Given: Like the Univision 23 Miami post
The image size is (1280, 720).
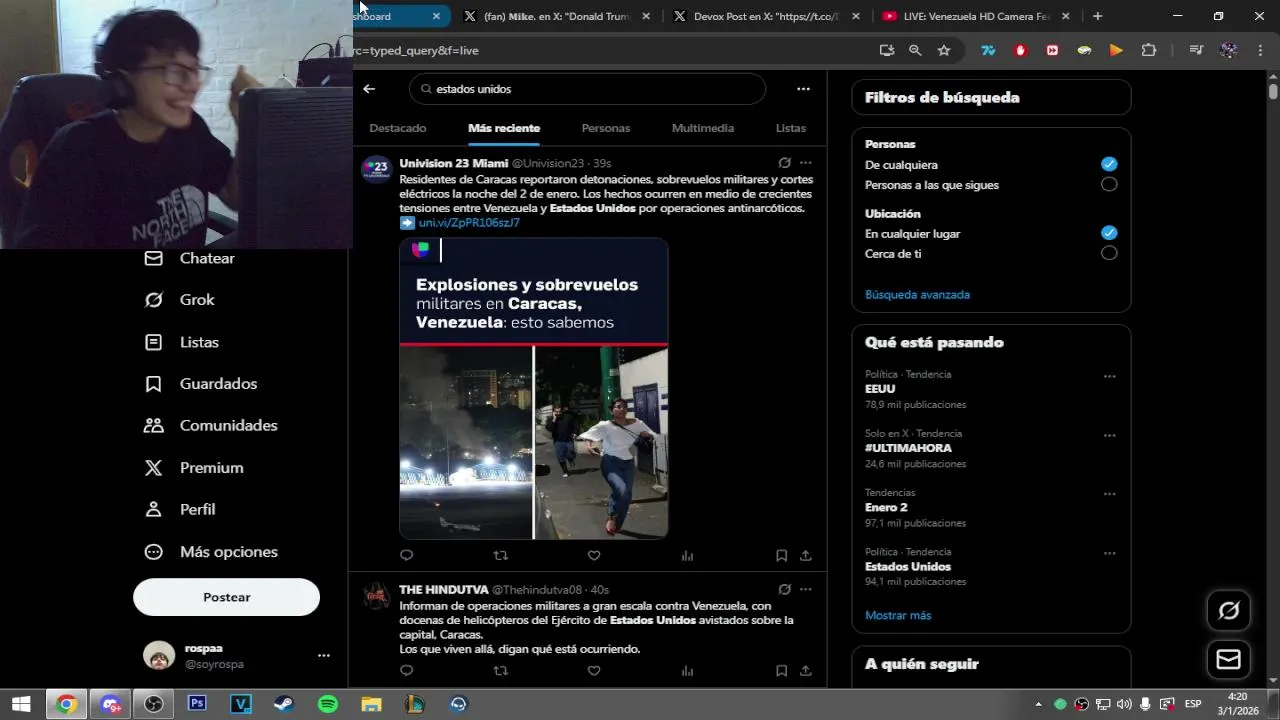Looking at the screenshot, I should click(x=594, y=556).
